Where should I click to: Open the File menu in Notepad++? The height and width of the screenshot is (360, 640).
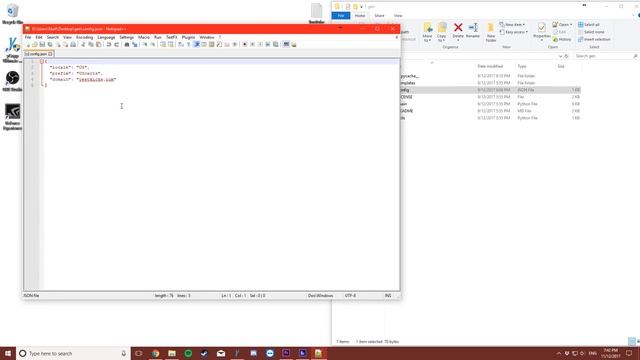point(28,37)
